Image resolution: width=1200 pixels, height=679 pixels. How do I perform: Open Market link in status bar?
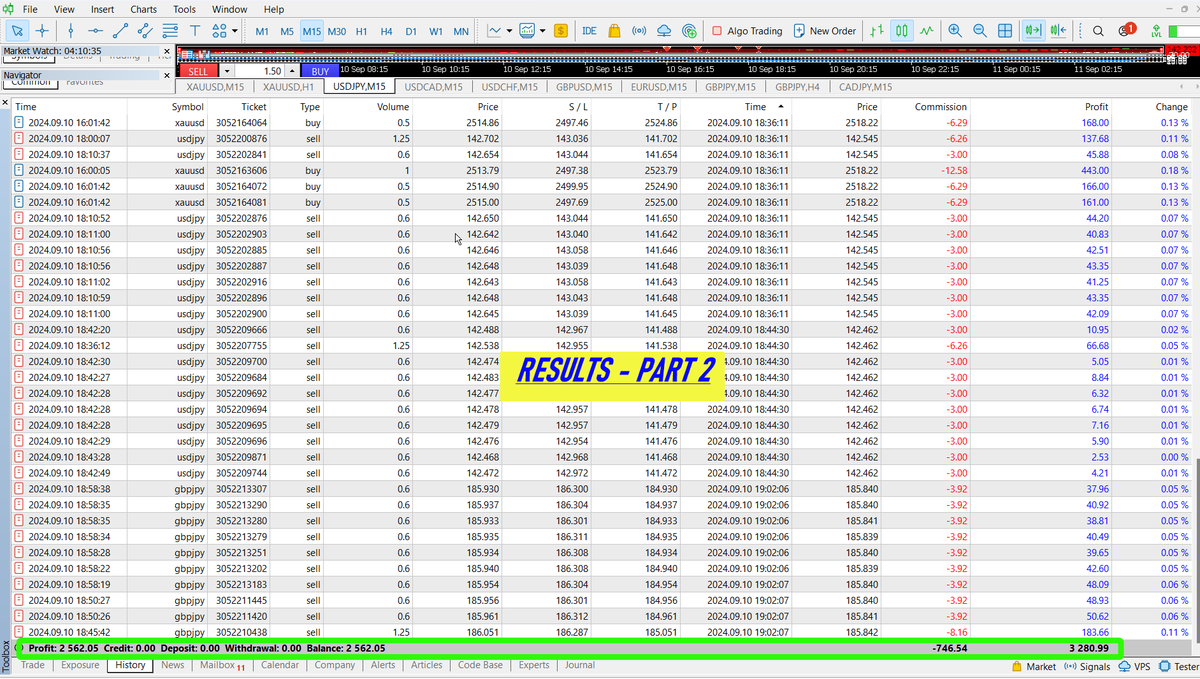click(x=1033, y=666)
